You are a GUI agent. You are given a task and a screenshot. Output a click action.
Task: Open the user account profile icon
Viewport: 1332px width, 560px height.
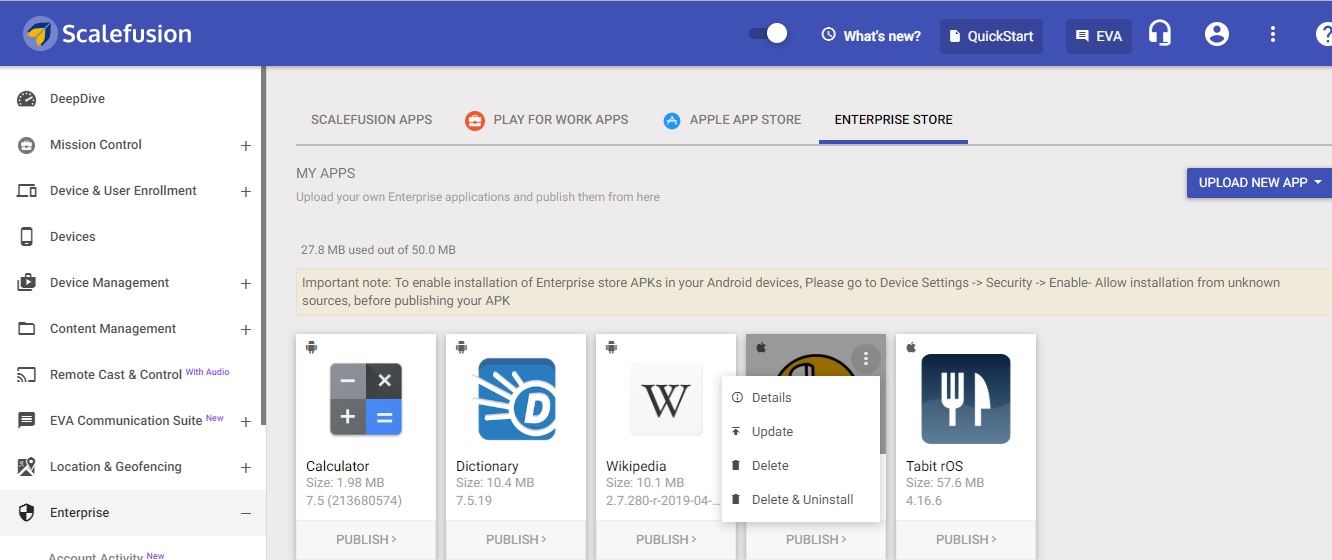click(1217, 34)
